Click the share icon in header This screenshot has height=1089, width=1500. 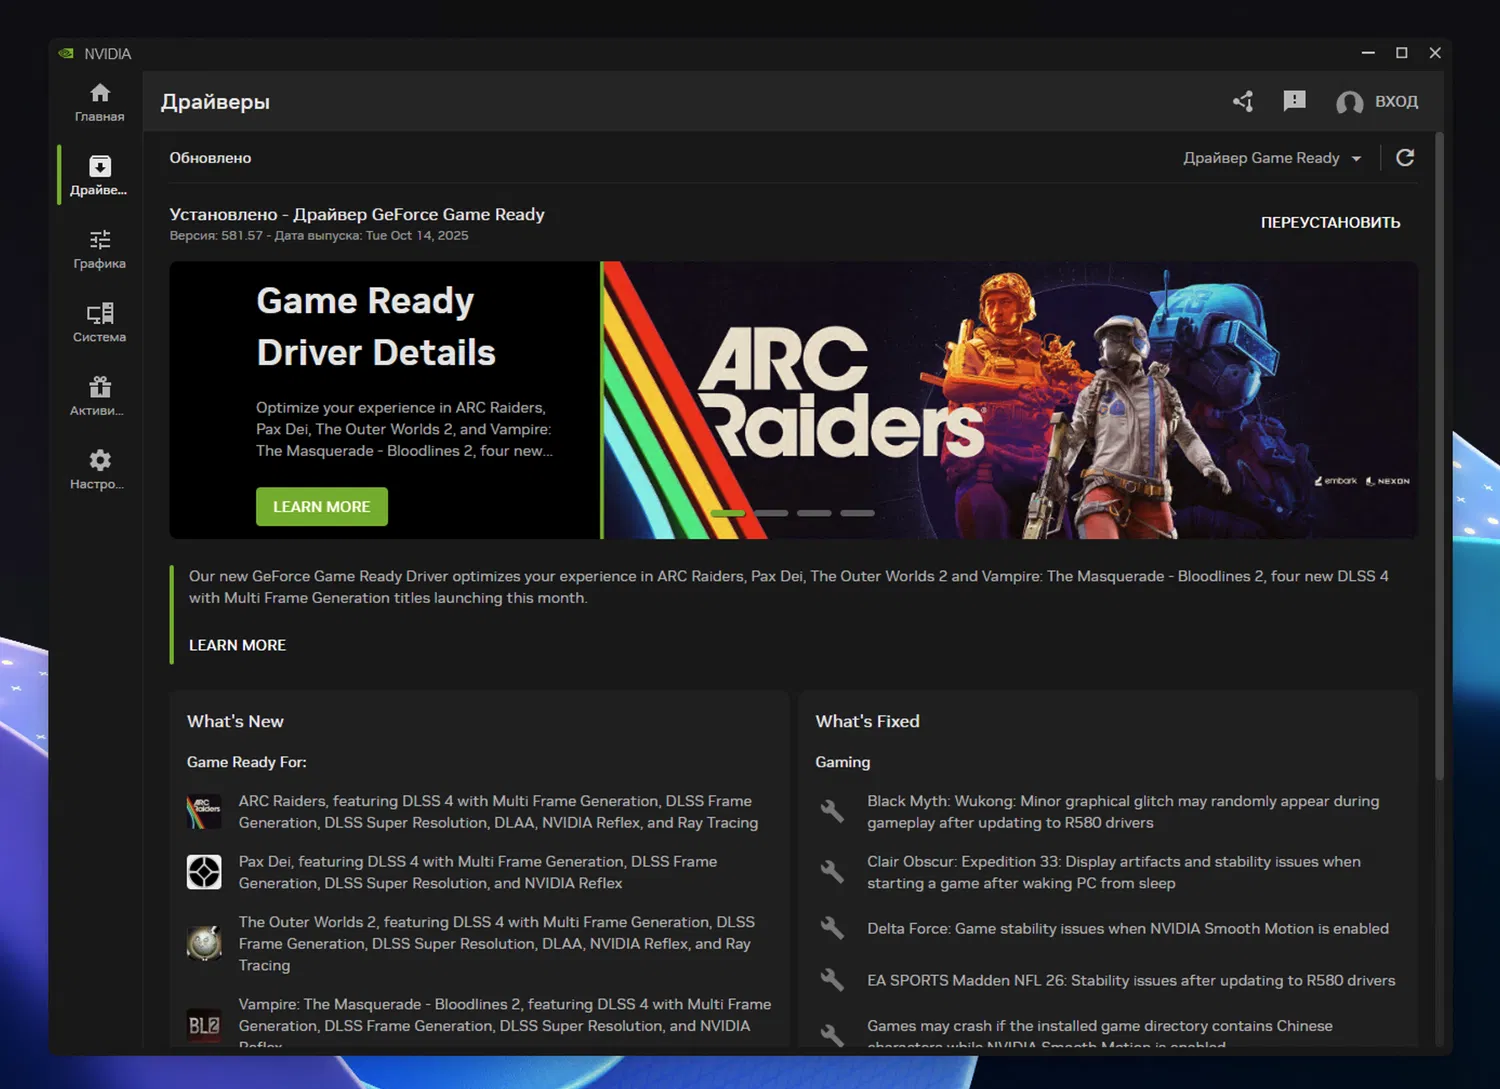coord(1243,101)
